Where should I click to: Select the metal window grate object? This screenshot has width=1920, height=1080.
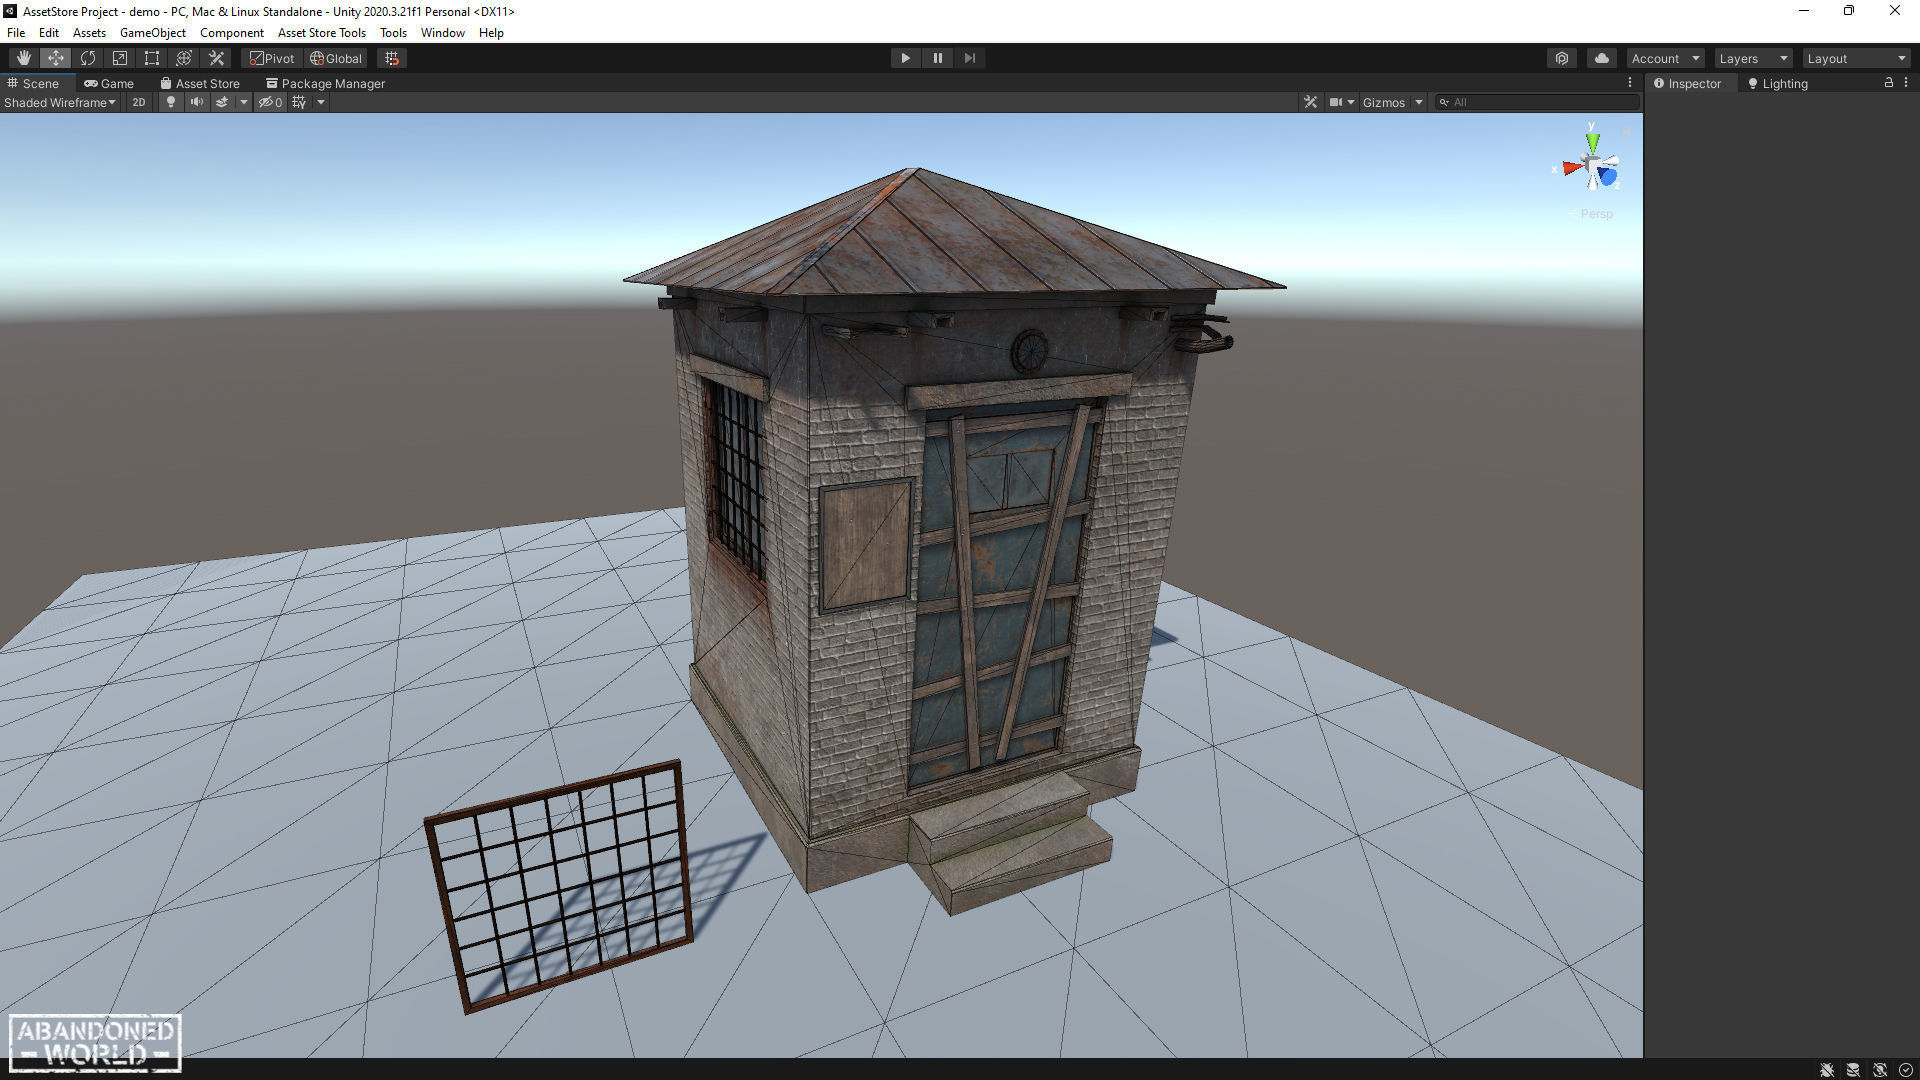pos(560,885)
